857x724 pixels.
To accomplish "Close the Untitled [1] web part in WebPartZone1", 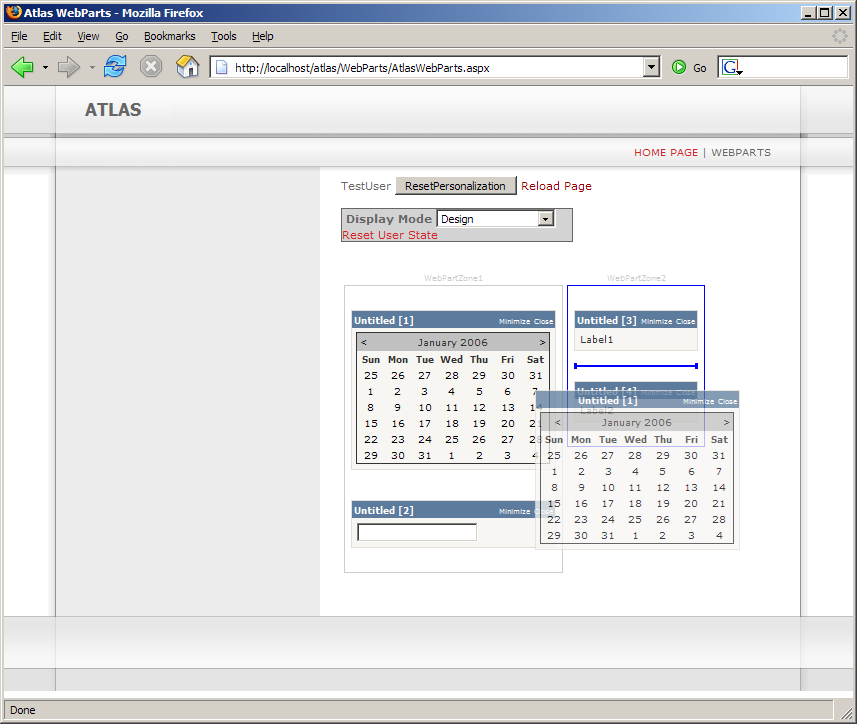I will tap(543, 321).
